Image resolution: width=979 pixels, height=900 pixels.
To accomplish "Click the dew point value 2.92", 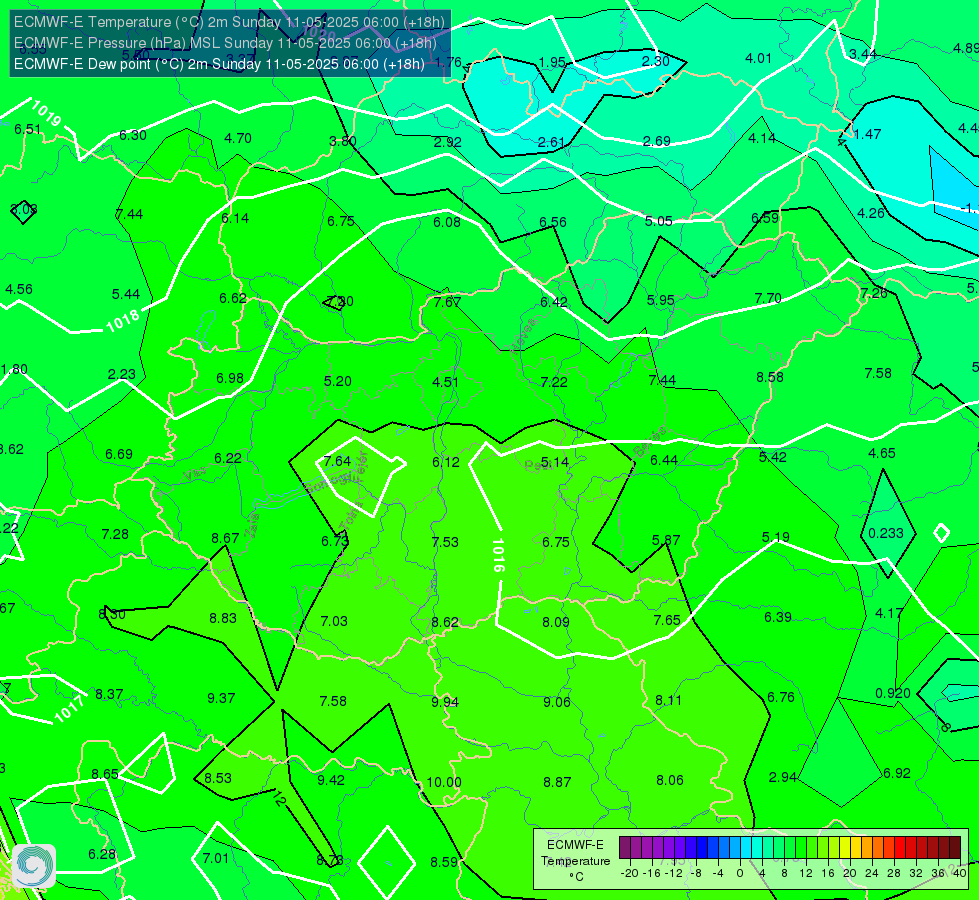I will click(x=448, y=142).
